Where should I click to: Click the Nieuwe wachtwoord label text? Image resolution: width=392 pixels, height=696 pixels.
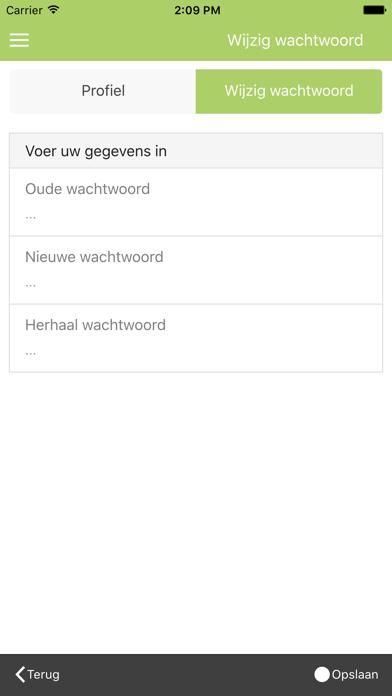pyautogui.click(x=94, y=257)
